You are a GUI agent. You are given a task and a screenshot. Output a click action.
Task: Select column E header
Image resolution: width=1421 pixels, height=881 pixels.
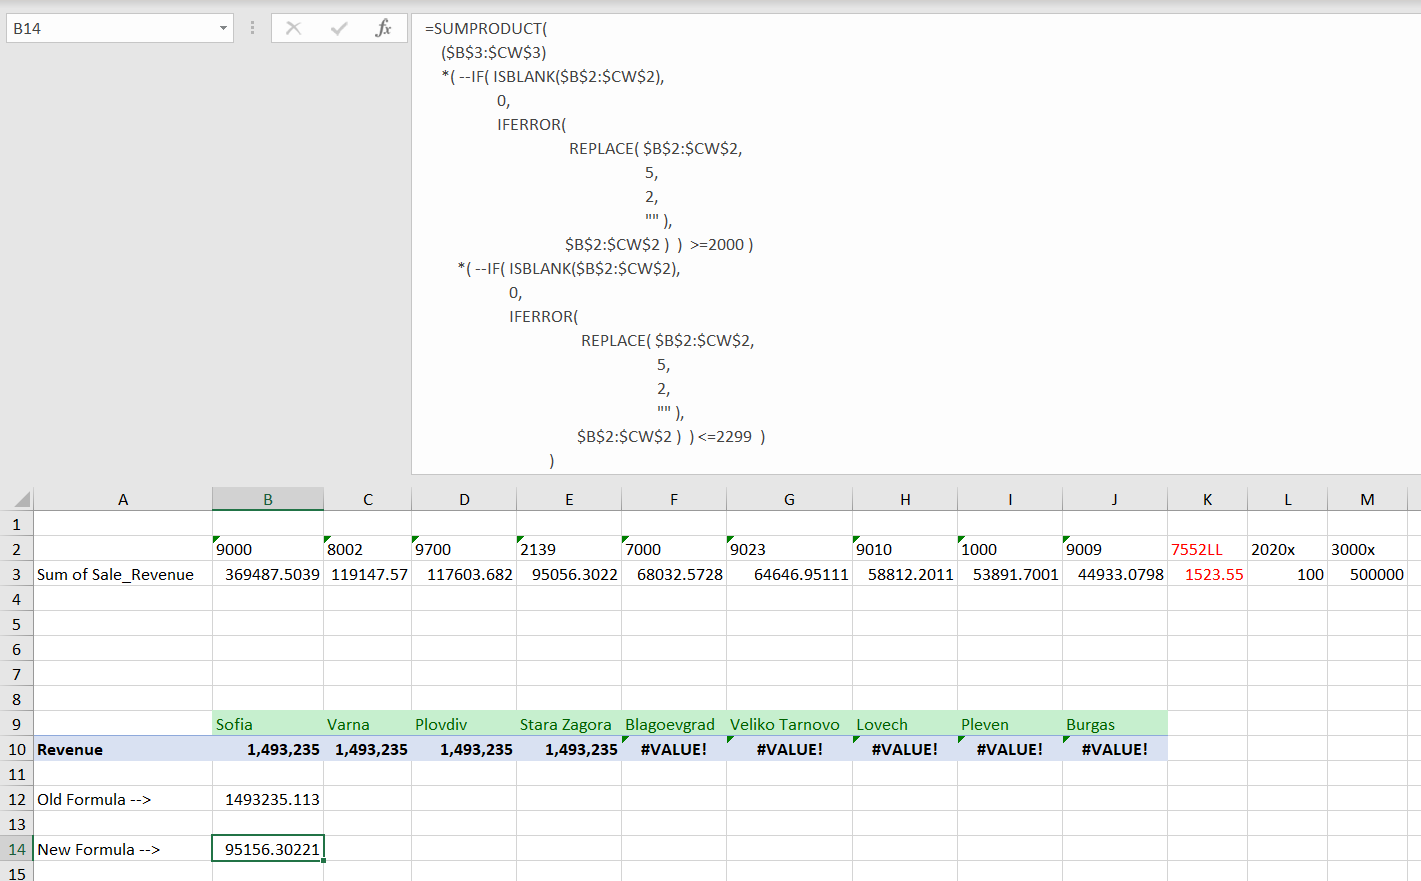point(569,499)
